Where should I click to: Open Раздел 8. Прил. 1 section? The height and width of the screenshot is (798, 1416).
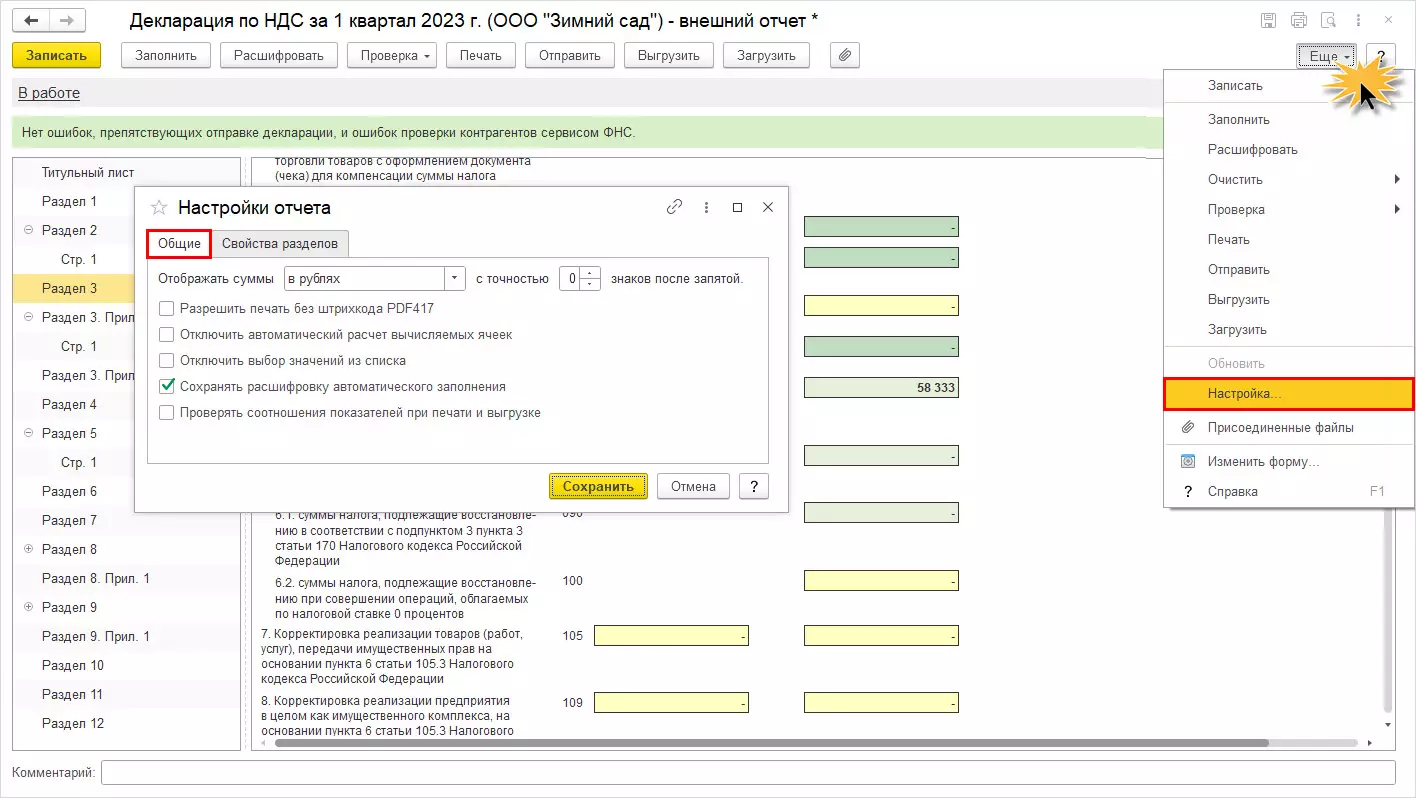point(96,579)
